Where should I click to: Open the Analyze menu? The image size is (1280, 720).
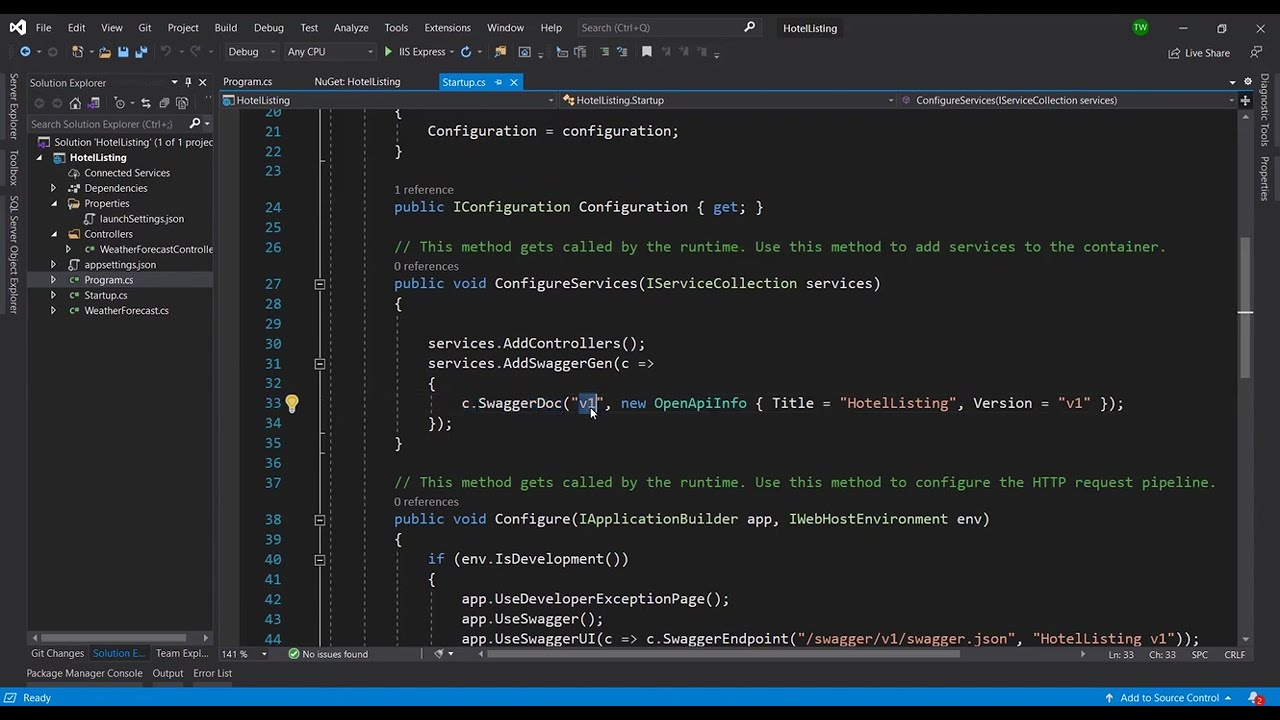click(351, 27)
